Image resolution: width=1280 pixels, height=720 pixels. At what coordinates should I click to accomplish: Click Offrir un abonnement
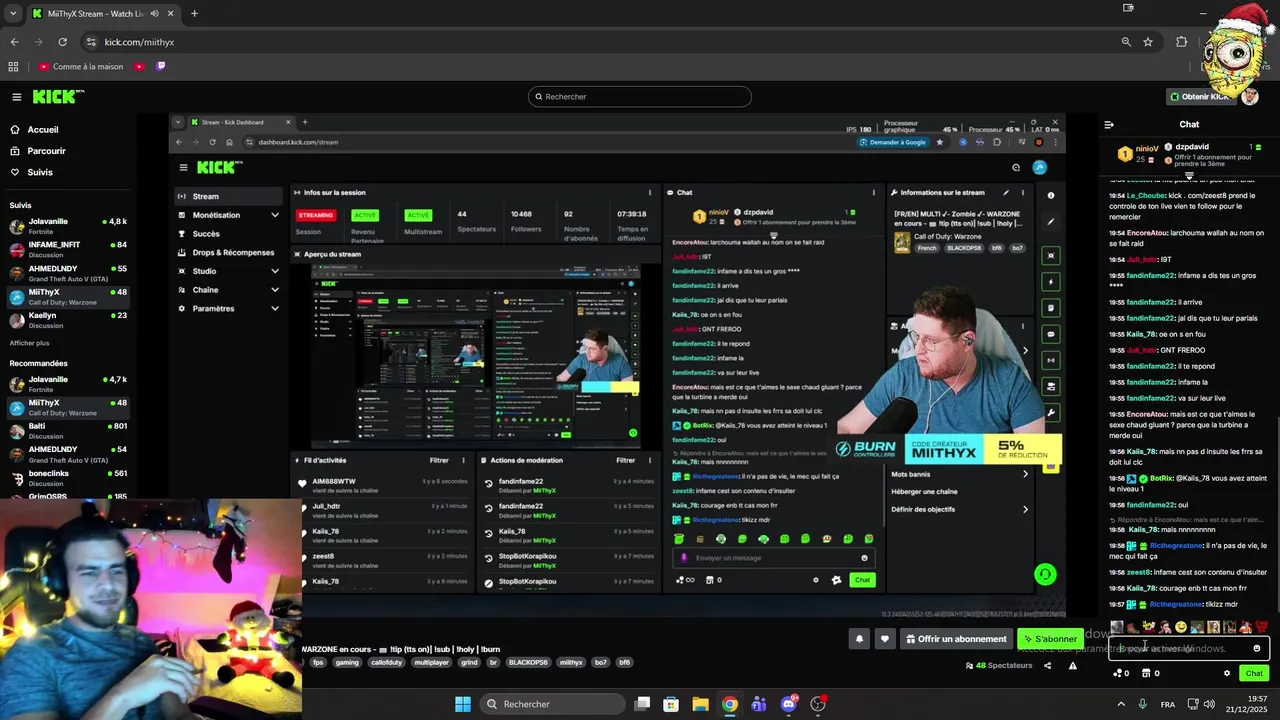(x=956, y=639)
